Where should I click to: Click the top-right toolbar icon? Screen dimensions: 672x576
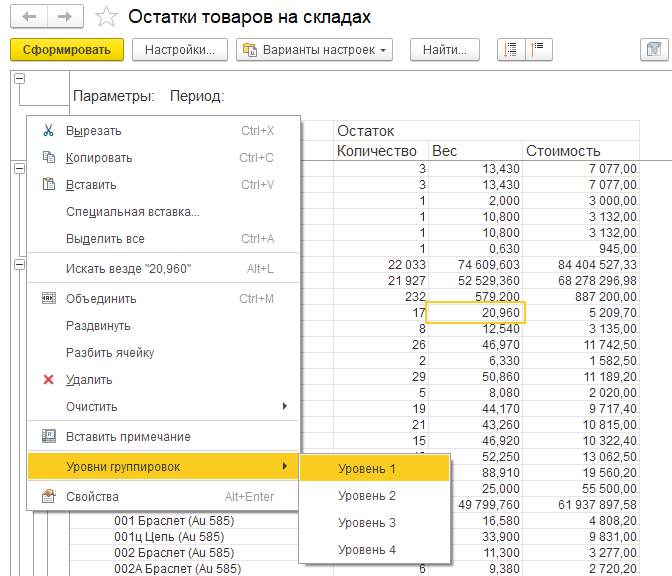point(654,50)
